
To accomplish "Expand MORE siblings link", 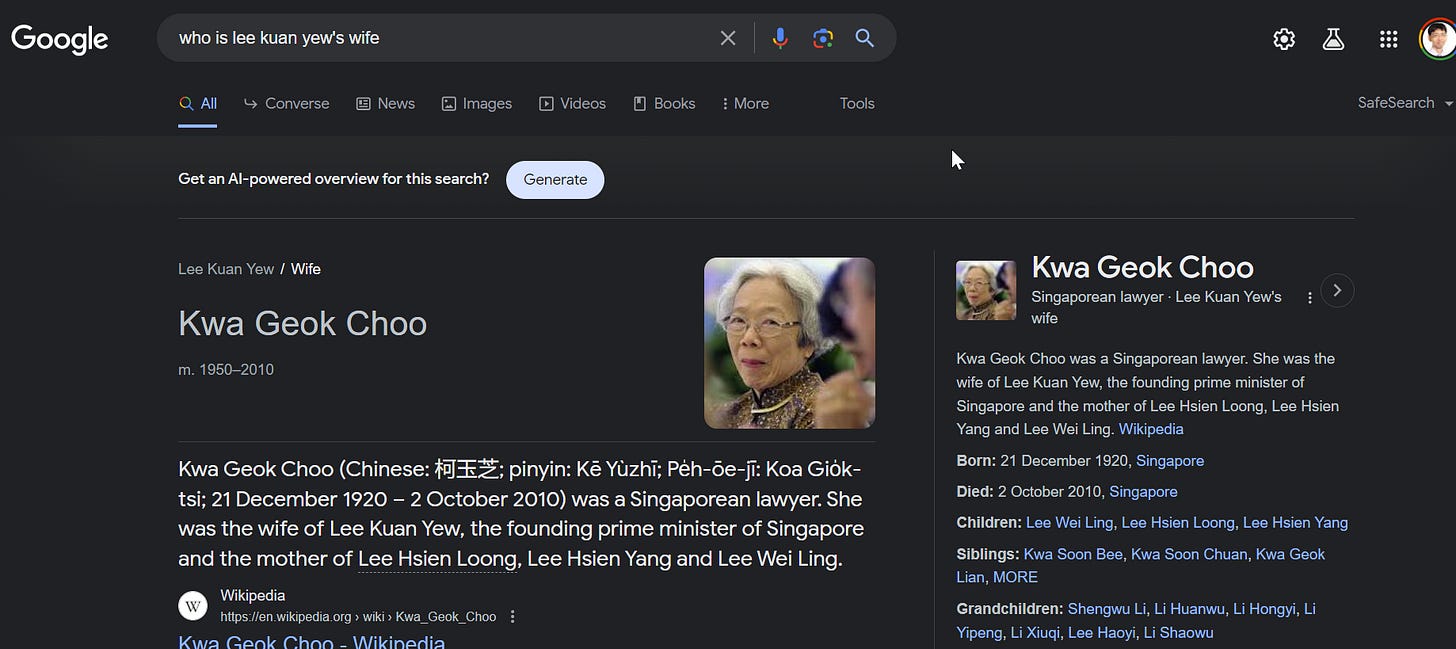I will coord(1015,577).
